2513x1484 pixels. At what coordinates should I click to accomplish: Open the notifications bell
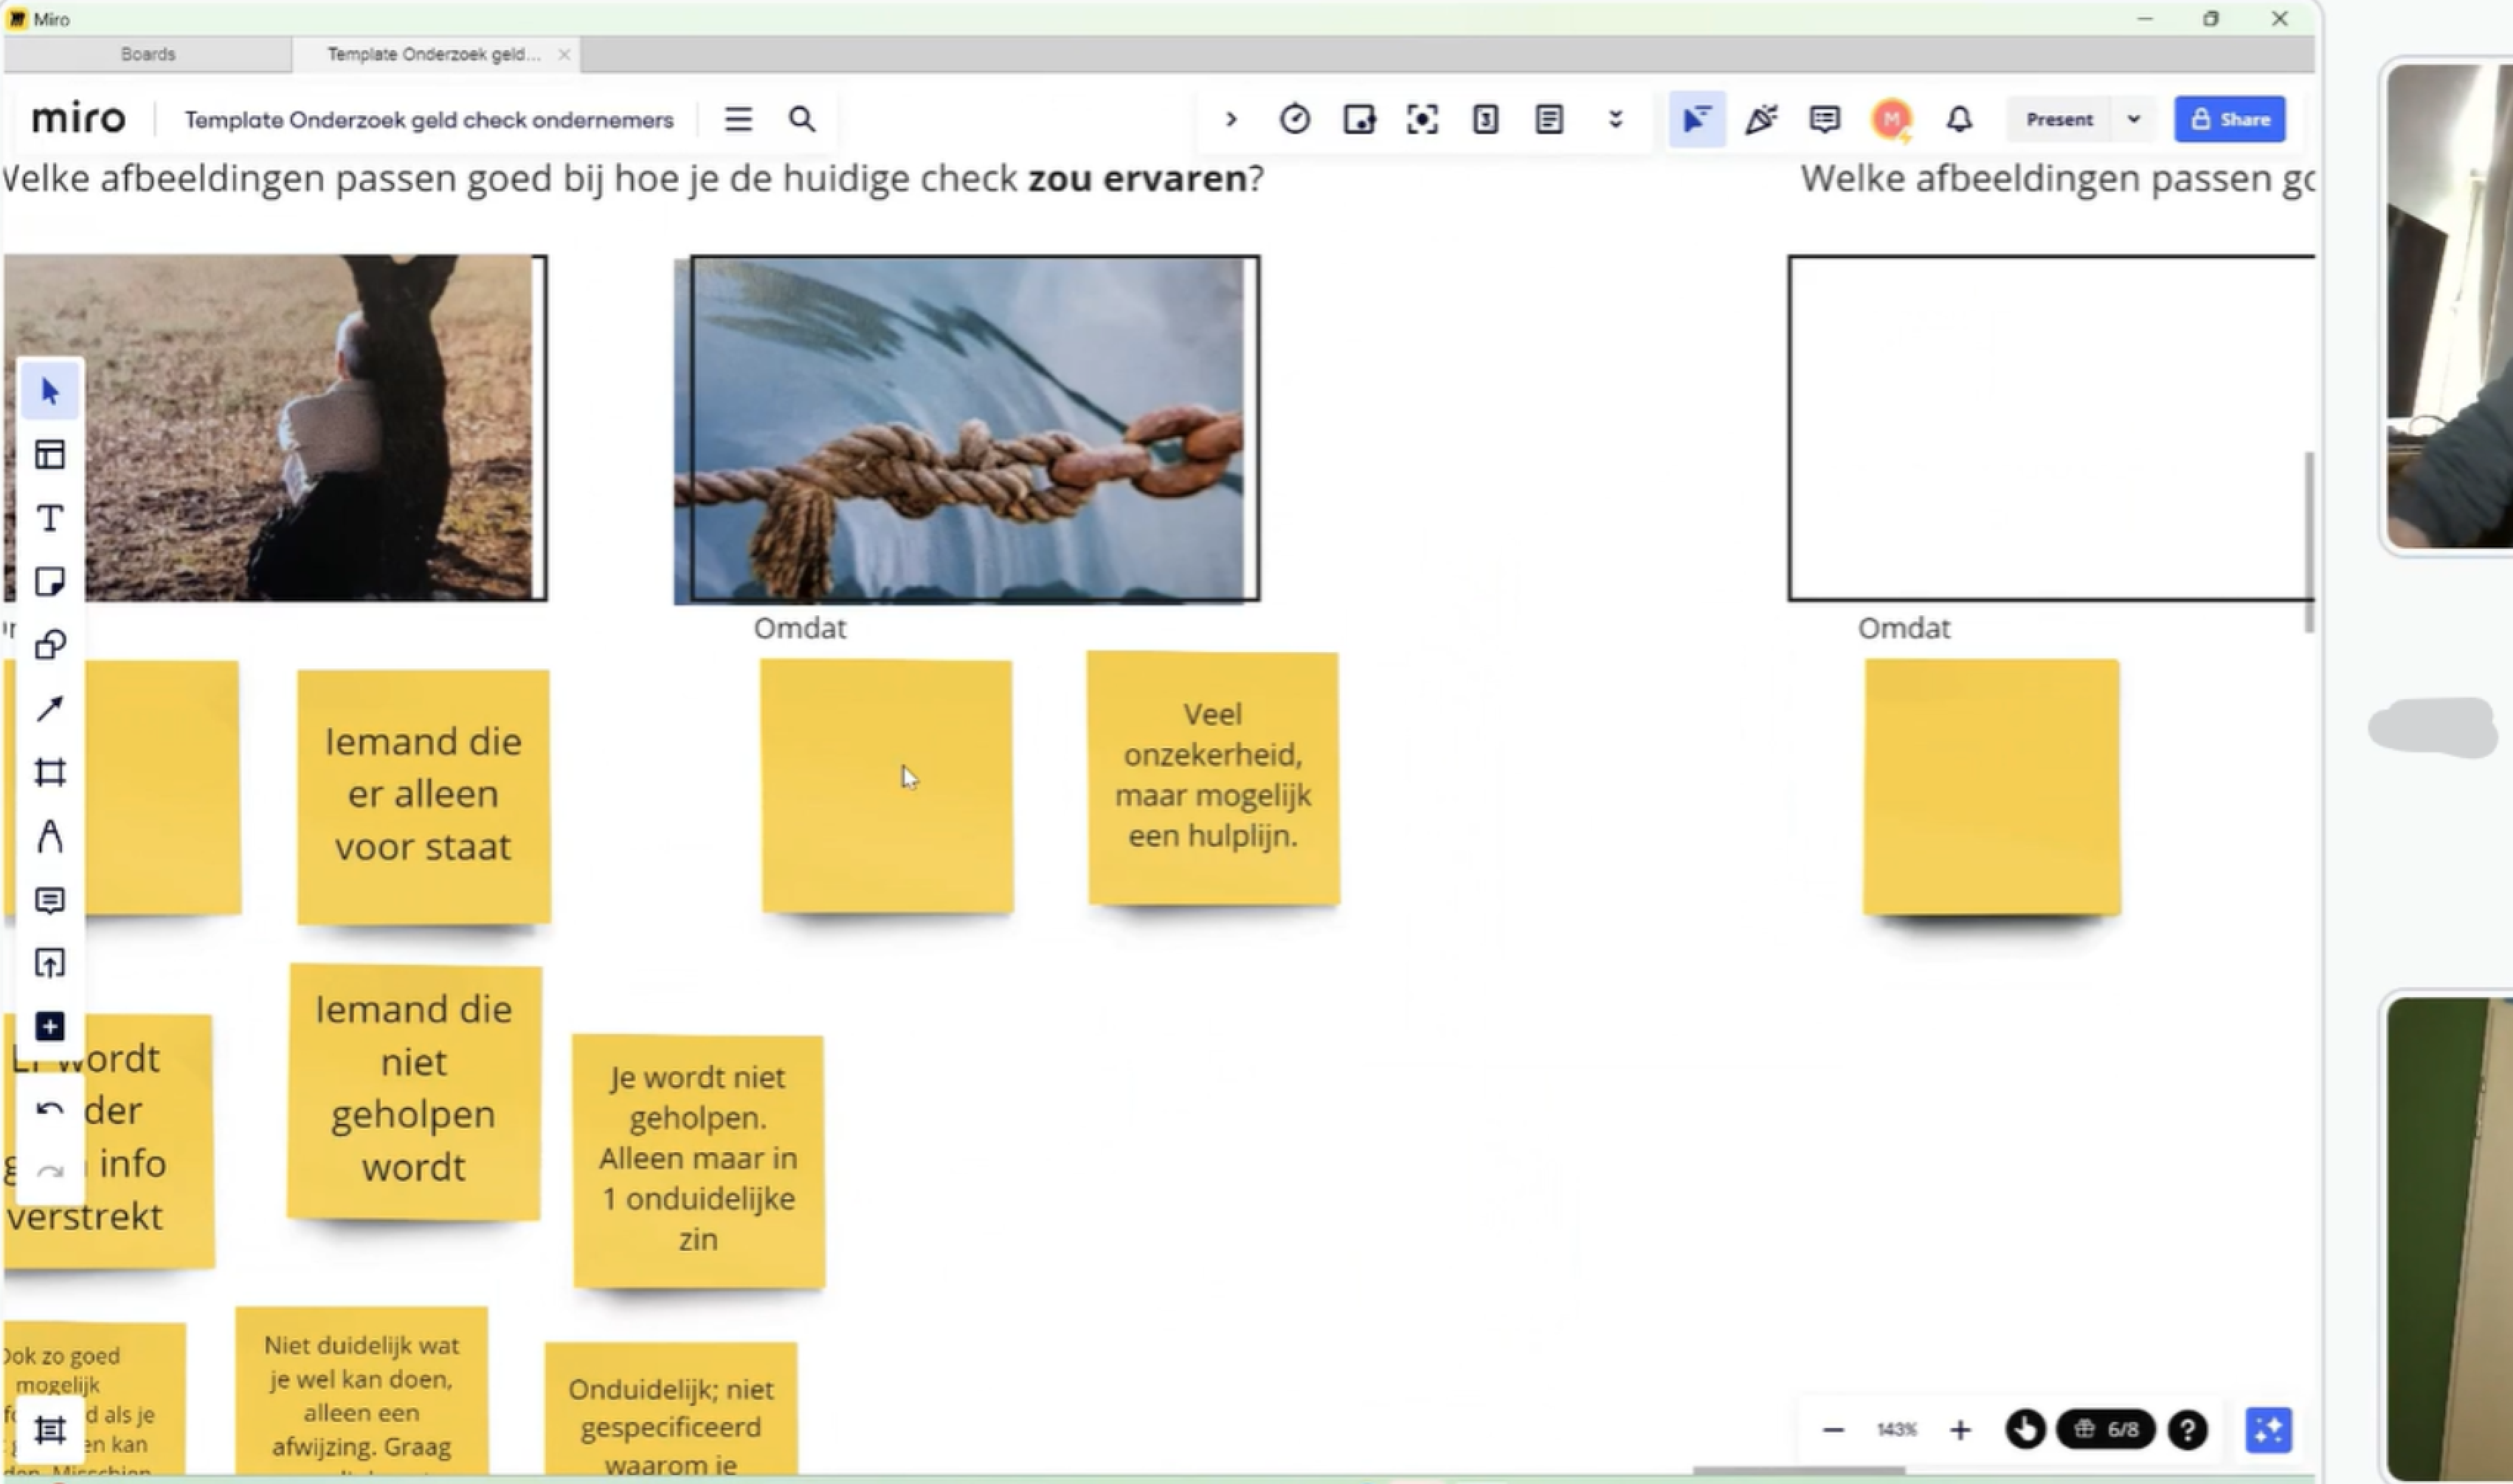[x=1959, y=120]
